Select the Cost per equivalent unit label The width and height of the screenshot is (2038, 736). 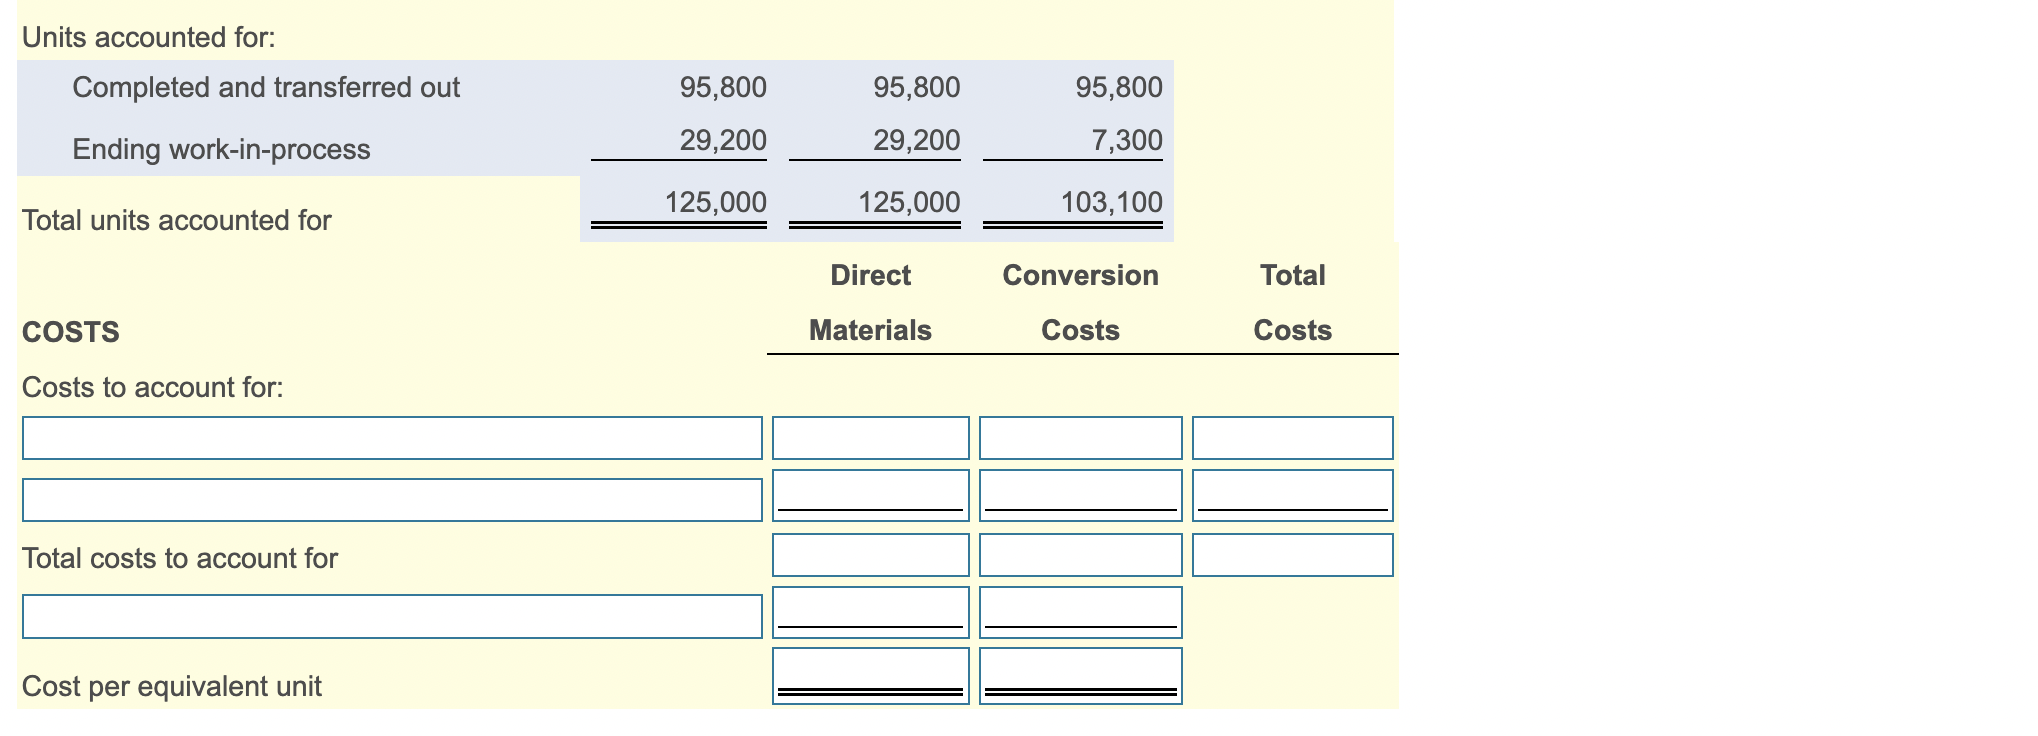click(171, 686)
